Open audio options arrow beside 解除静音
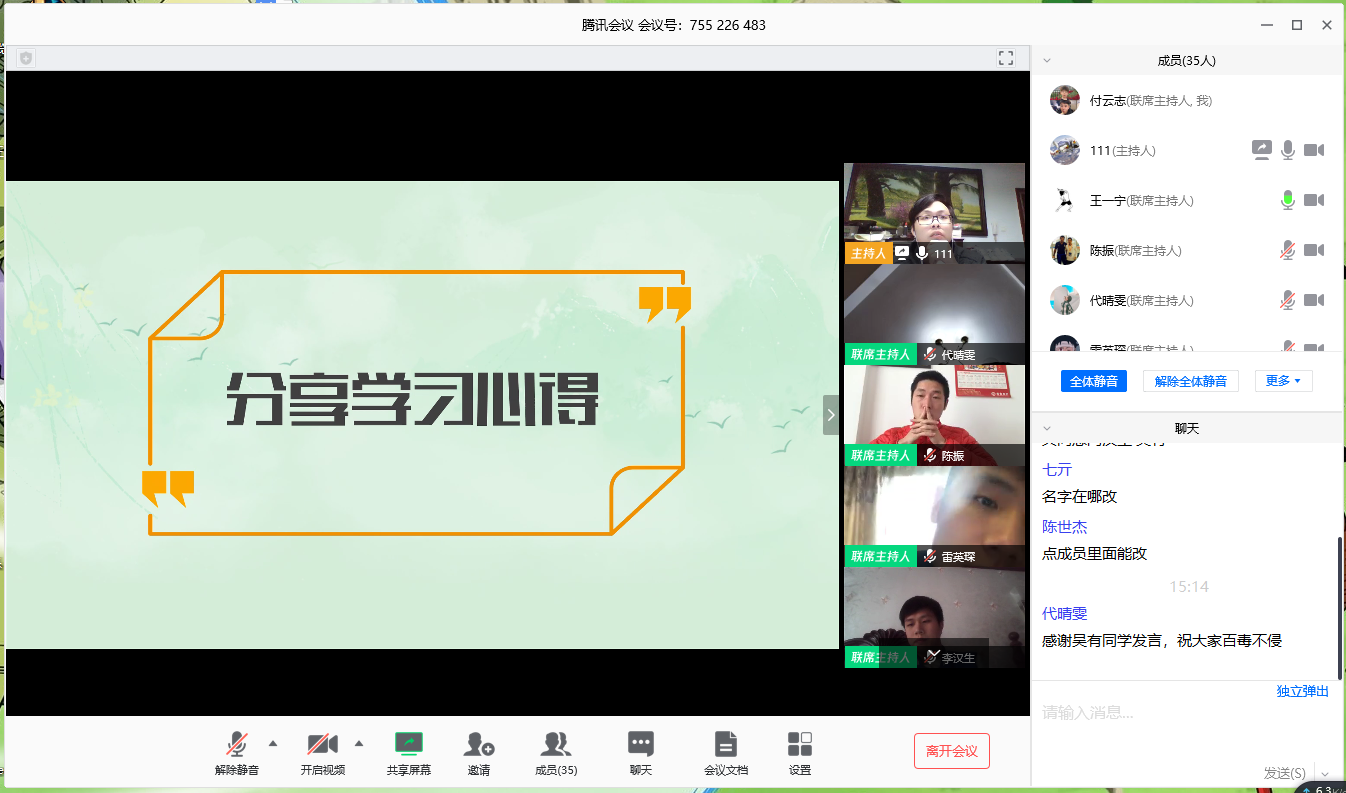This screenshot has height=793, width=1346. pyautogui.click(x=273, y=743)
